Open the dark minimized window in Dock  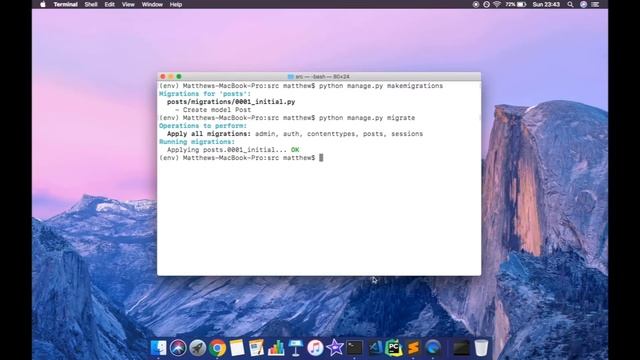coord(461,348)
